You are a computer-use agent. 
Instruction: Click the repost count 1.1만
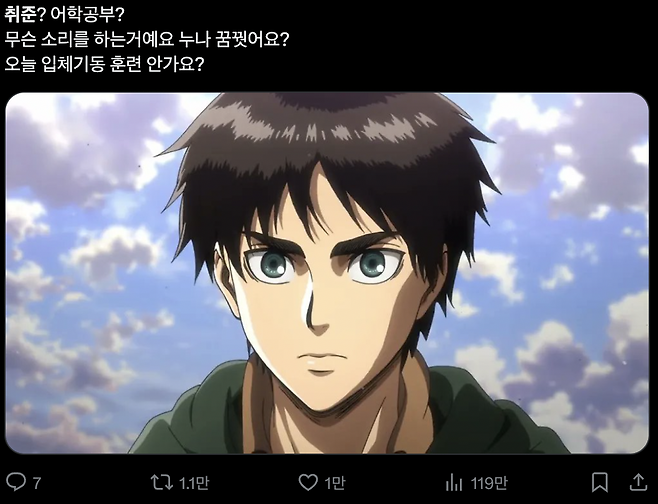(194, 483)
